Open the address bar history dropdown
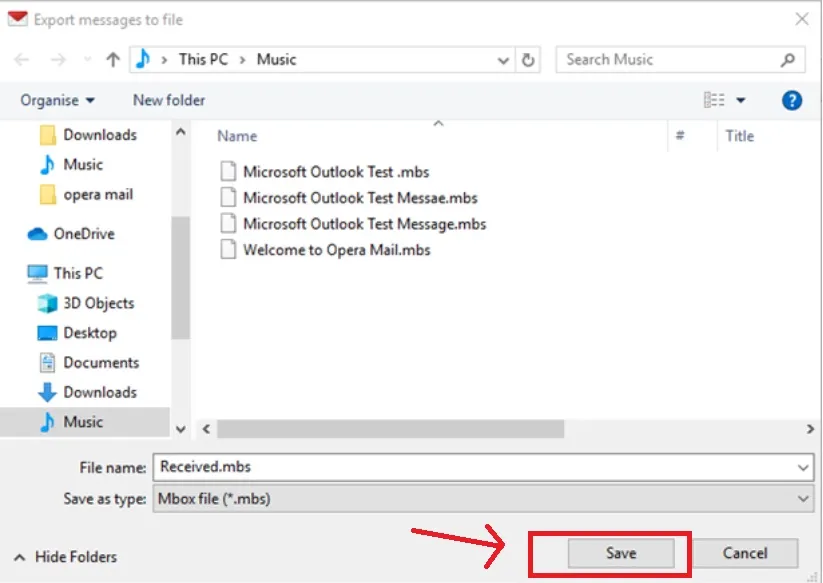The height and width of the screenshot is (583, 823). point(504,60)
